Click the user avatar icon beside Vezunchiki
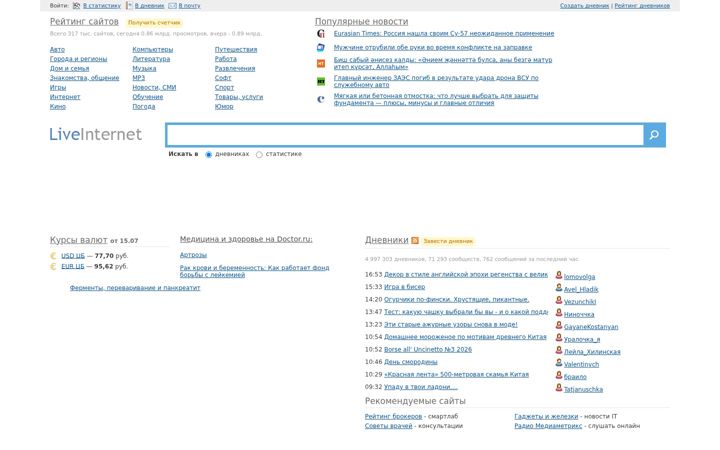 [x=559, y=300]
